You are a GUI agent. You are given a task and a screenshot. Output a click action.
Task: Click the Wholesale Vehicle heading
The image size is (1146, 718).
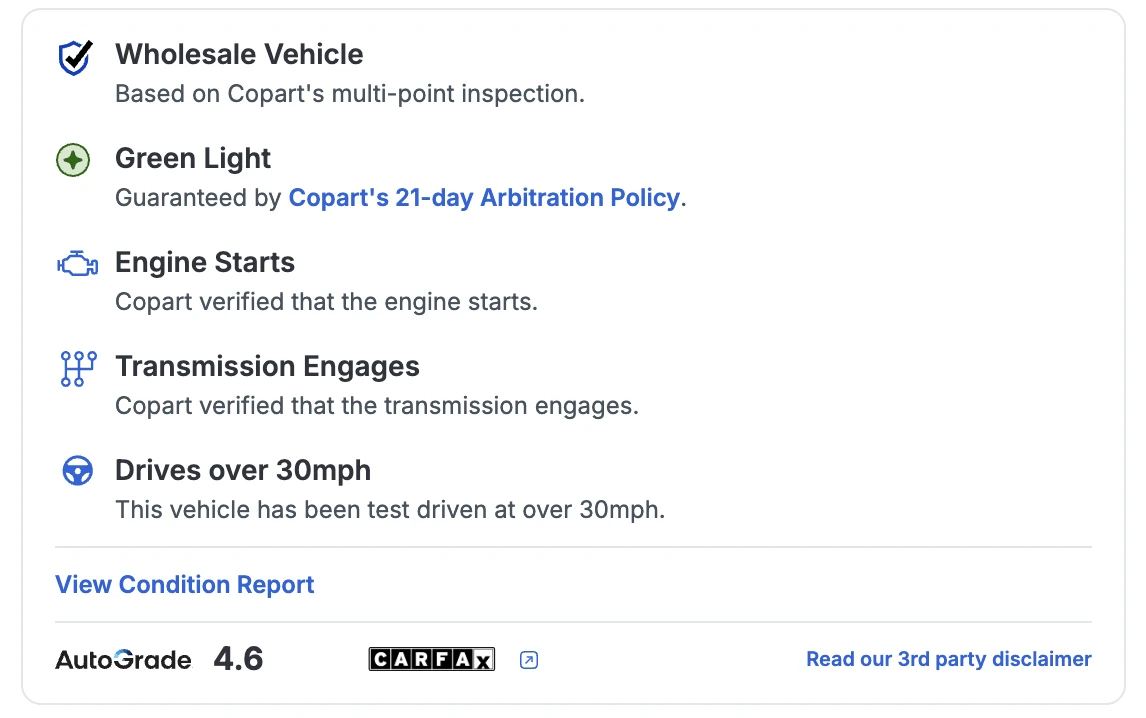click(x=239, y=55)
